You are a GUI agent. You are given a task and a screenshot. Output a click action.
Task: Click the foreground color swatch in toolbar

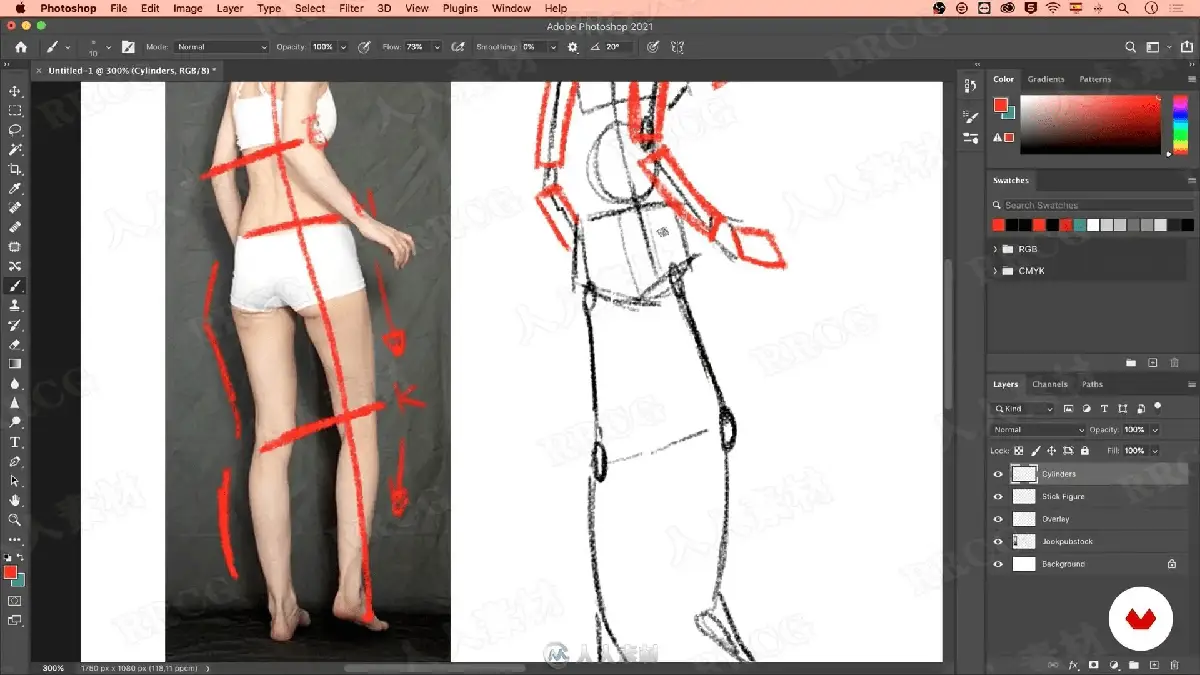[x=10, y=572]
